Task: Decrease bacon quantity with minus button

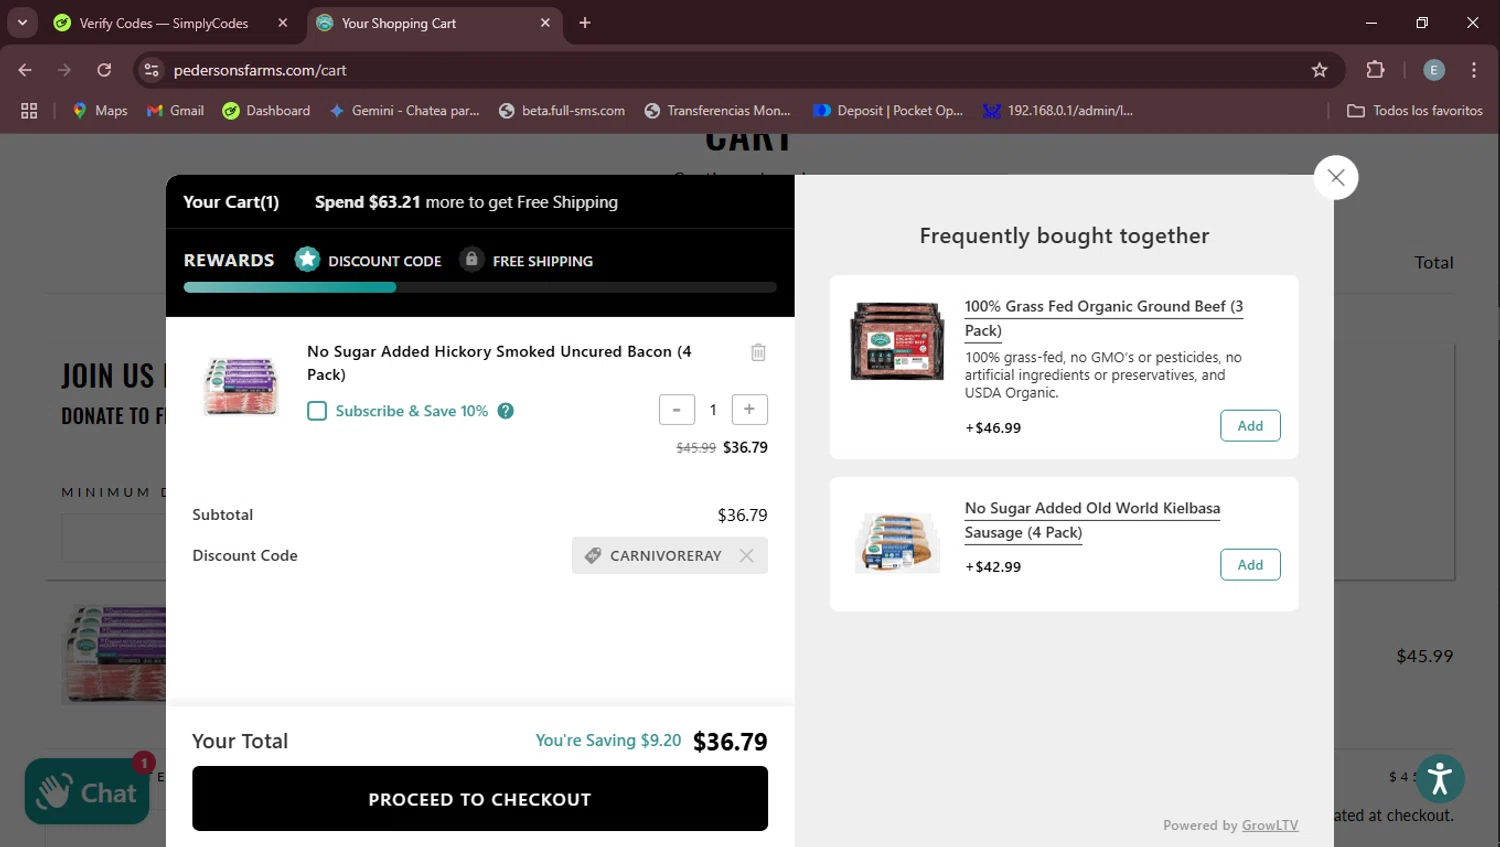Action: pos(677,409)
